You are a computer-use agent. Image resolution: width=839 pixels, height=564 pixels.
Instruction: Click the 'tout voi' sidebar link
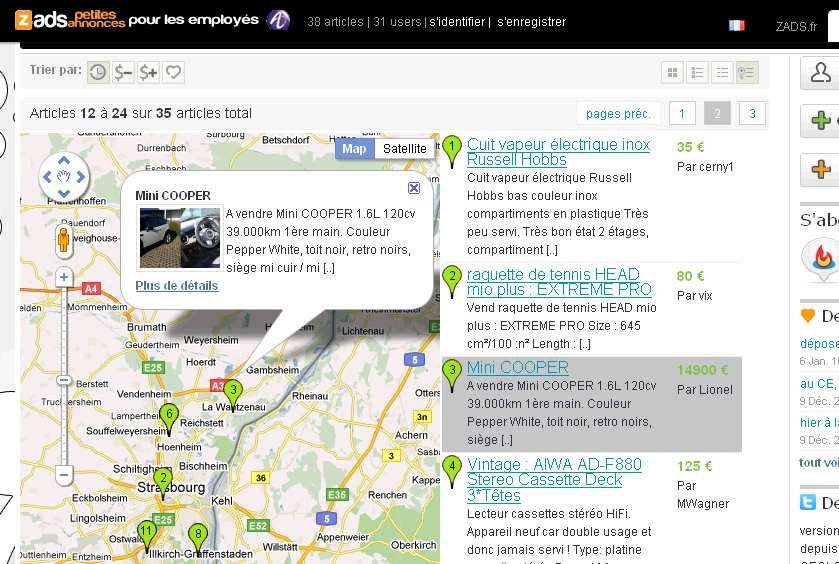click(x=819, y=462)
